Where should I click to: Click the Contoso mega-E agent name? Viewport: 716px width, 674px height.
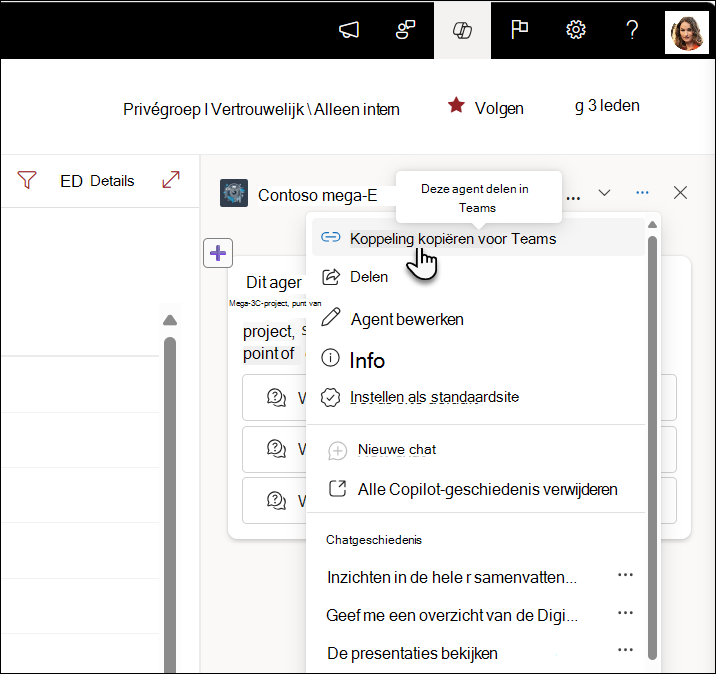click(318, 195)
